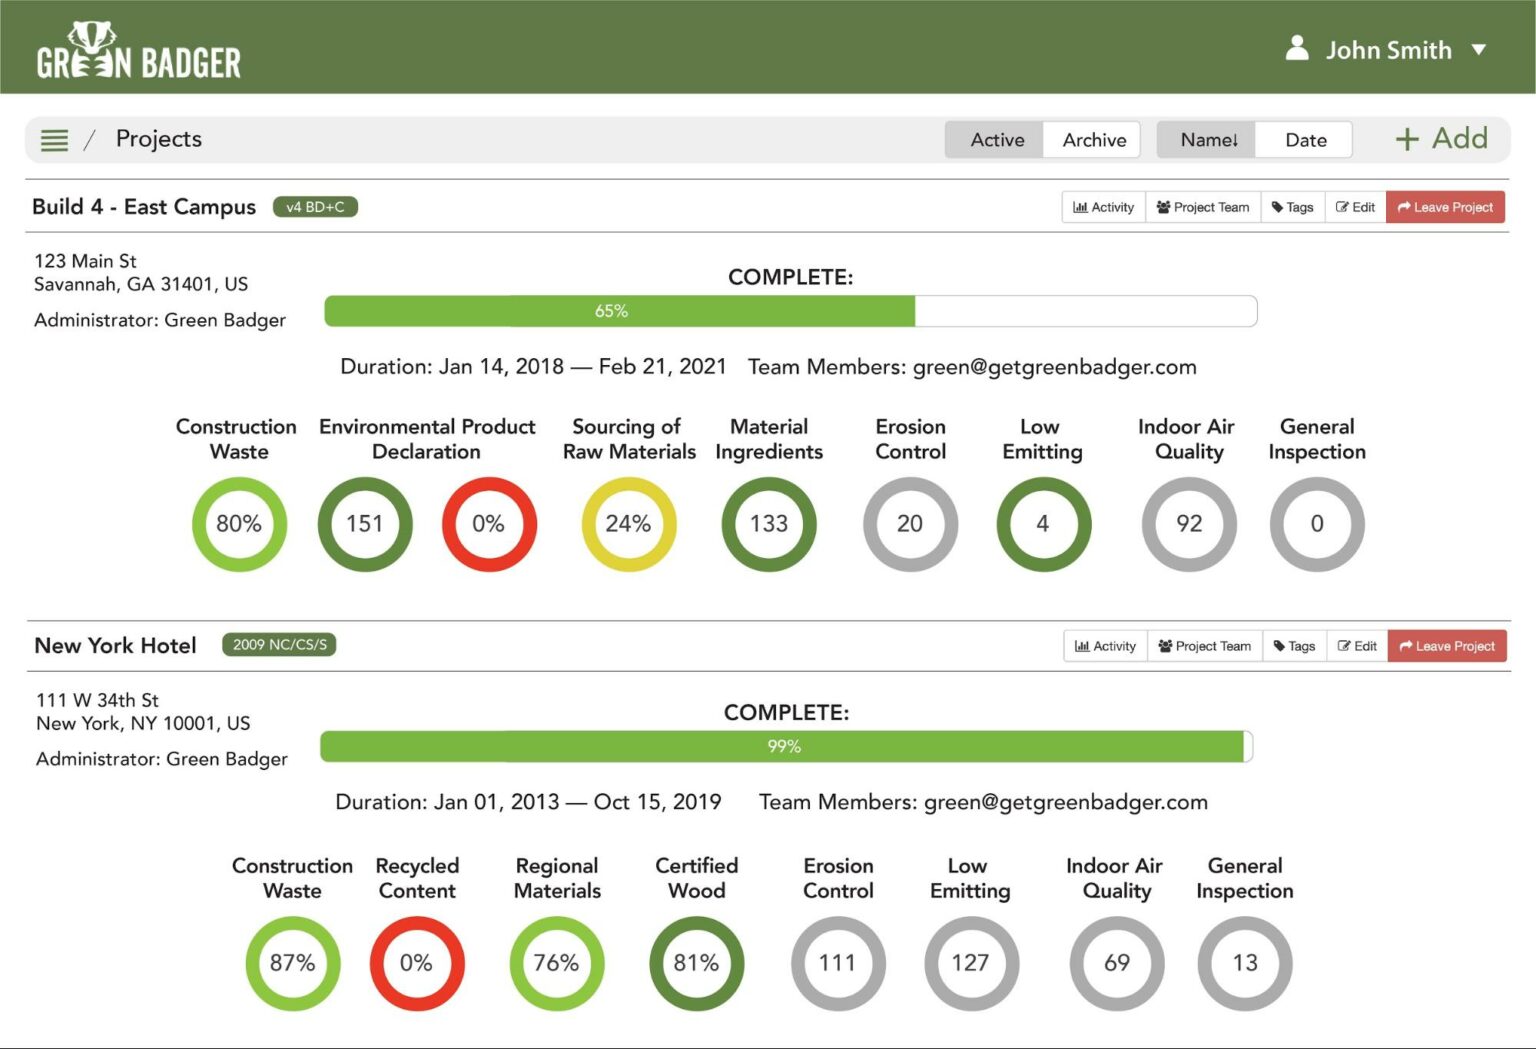Open Tags for Build 4 - East Campus
This screenshot has height=1049, width=1536.
[1293, 207]
